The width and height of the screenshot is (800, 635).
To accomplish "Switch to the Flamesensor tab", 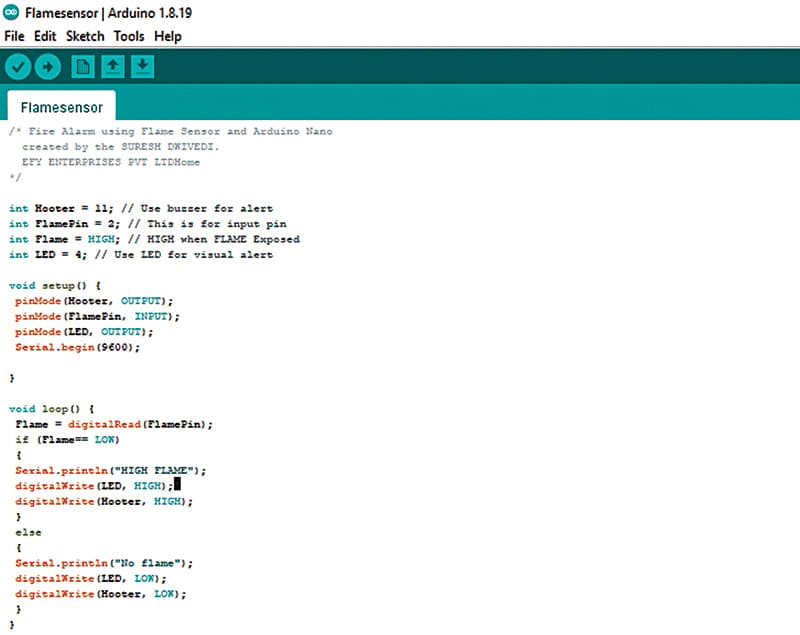I will tap(61, 106).
